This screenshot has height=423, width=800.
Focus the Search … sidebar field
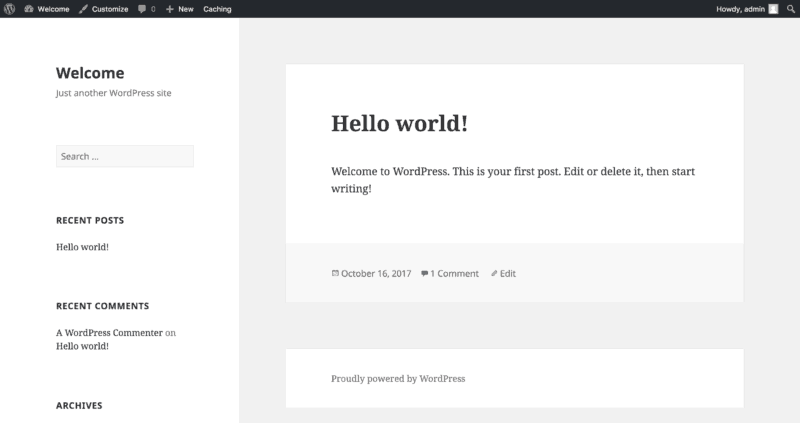tap(125, 156)
